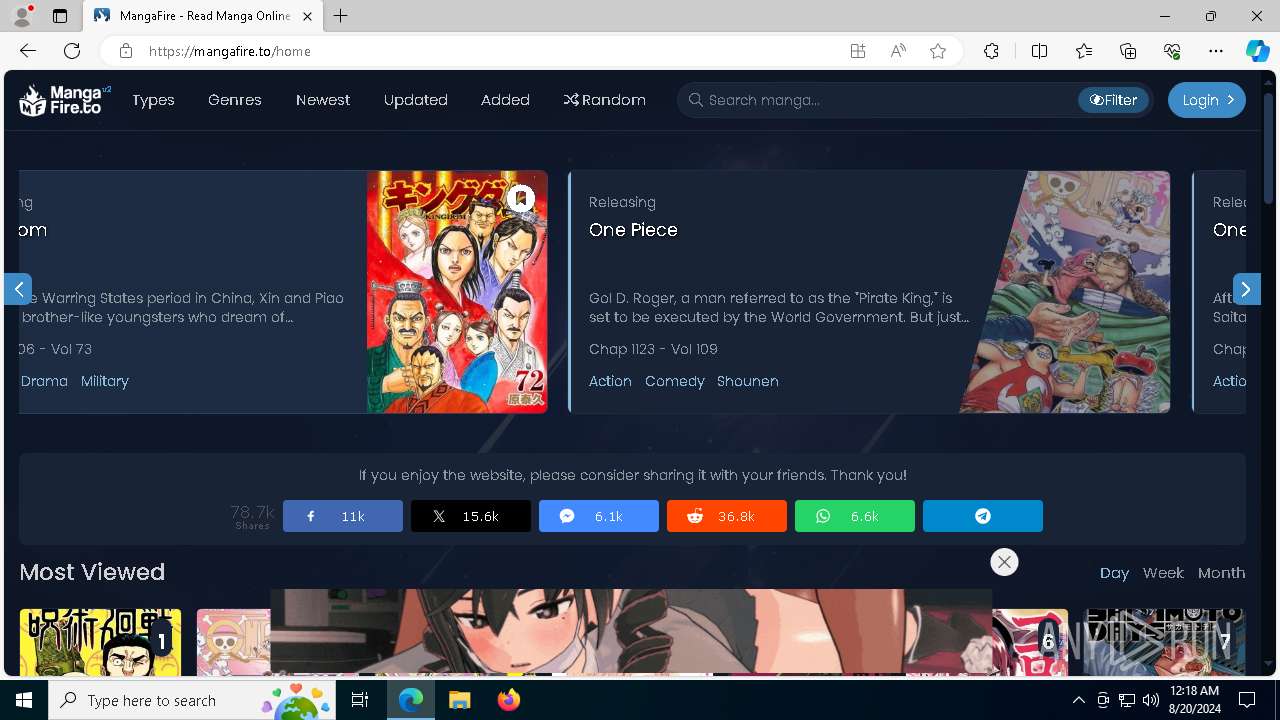Bookmark the Kingdom manga cover
Screen dimensions: 1280x720
520,198
